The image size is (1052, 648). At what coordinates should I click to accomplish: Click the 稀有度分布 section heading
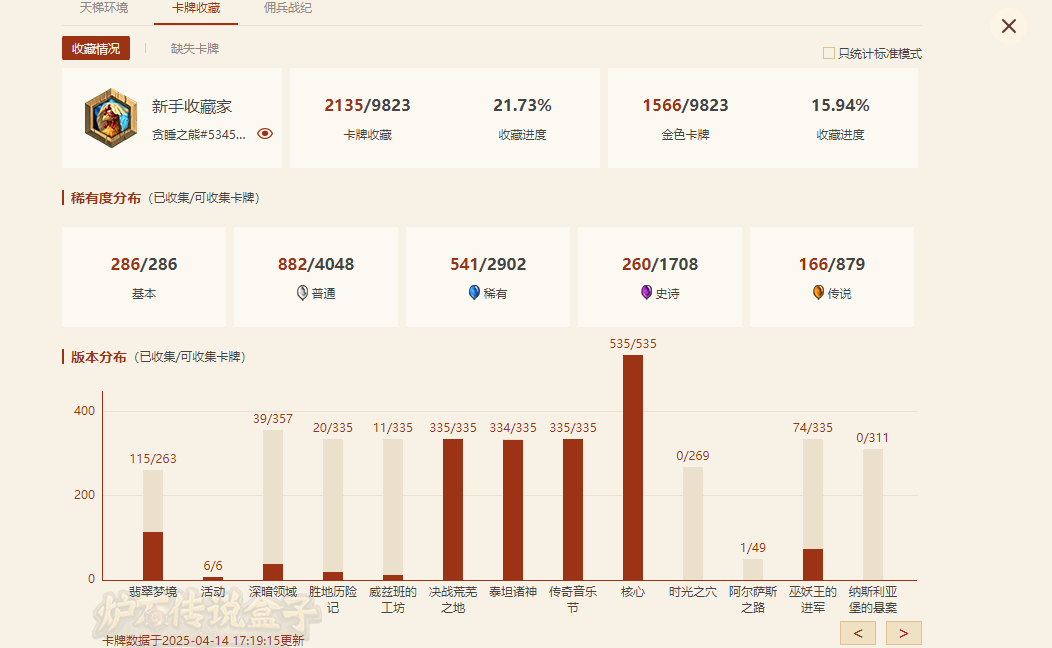[x=105, y=198]
